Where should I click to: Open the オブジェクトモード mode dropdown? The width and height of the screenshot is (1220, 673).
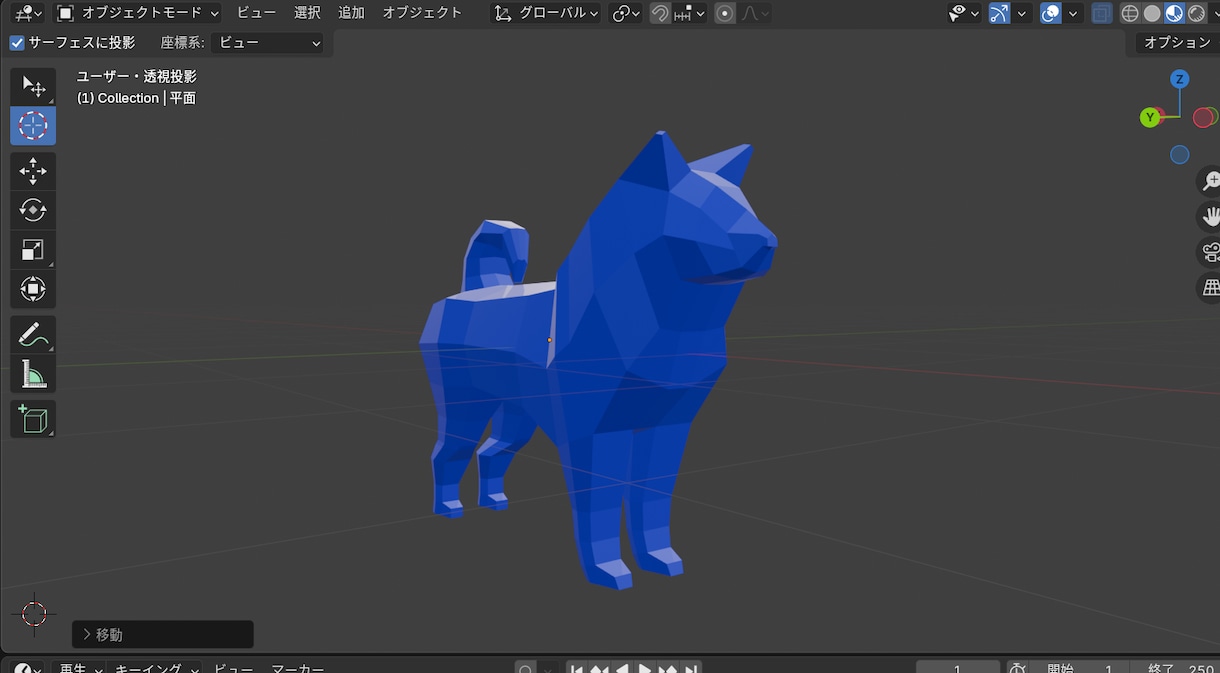[x=137, y=13]
